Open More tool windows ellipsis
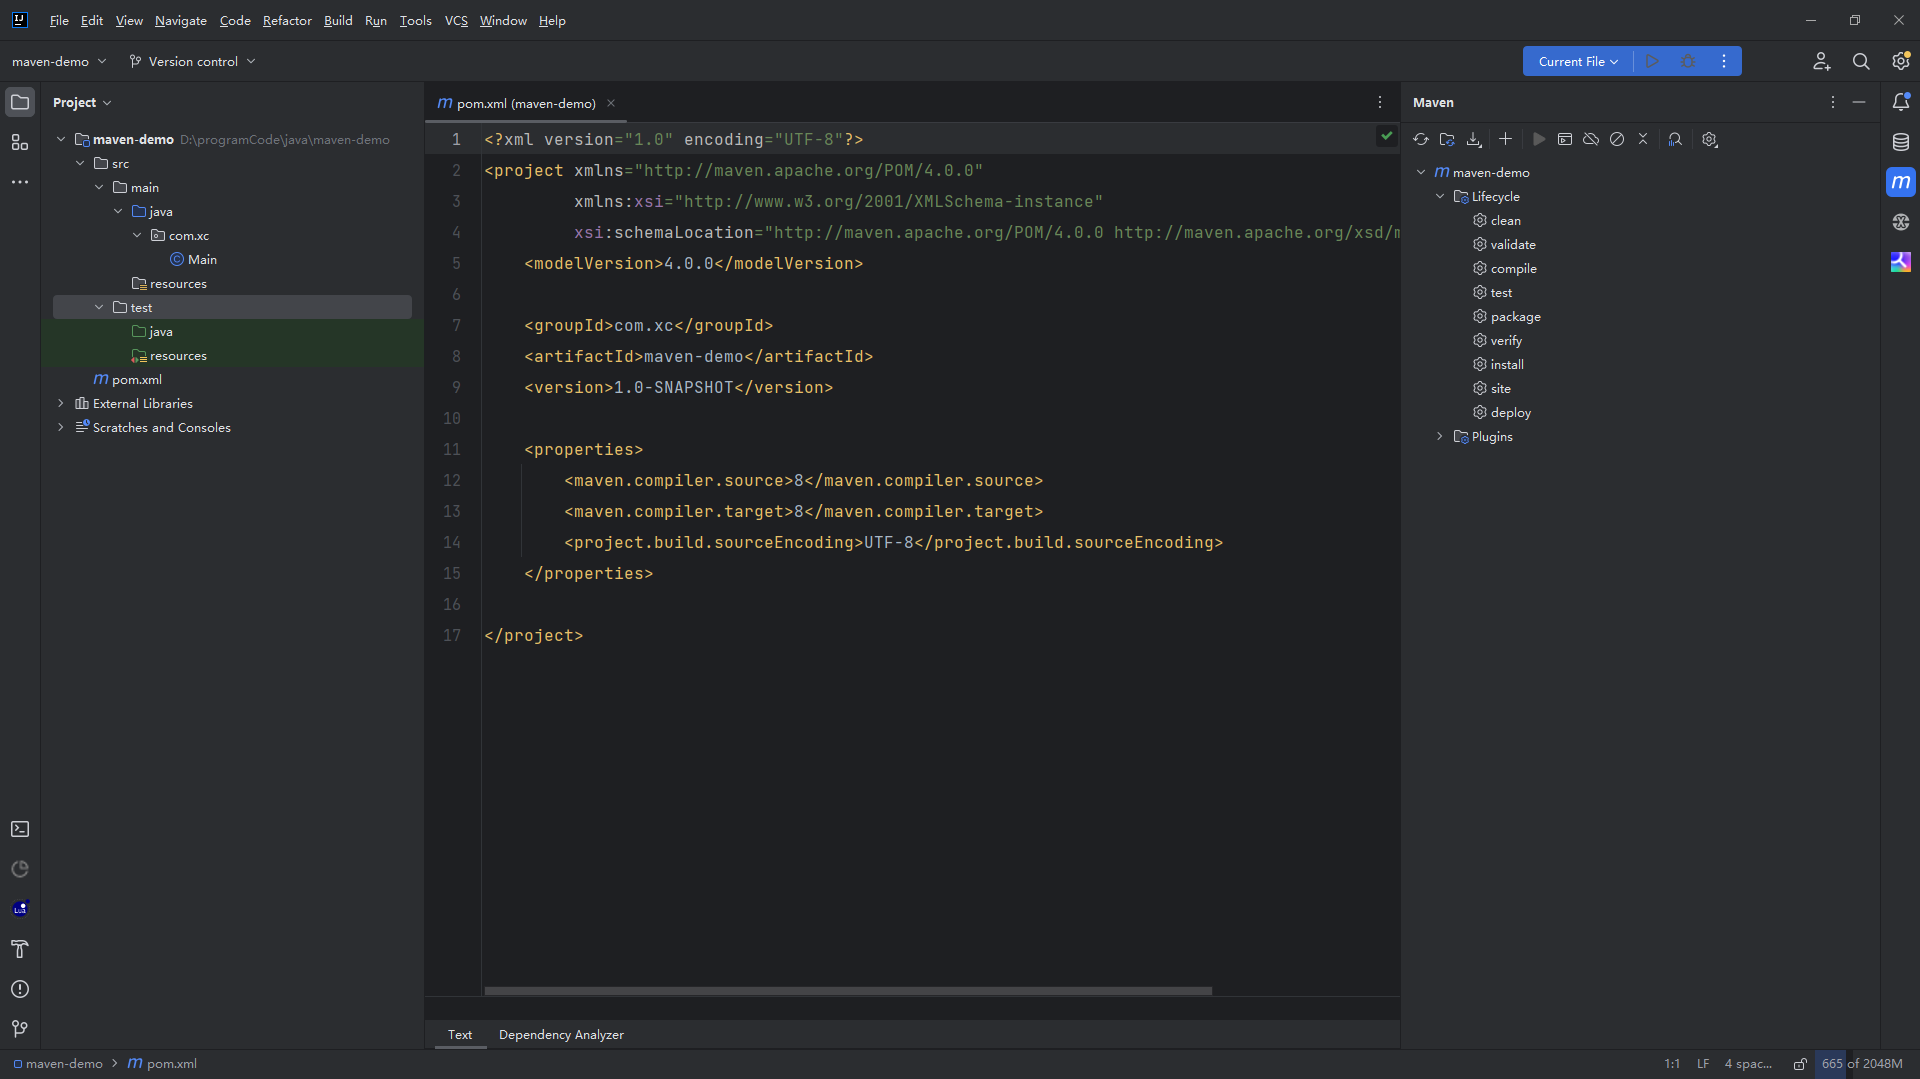Viewport: 1920px width, 1079px height. [x=20, y=182]
